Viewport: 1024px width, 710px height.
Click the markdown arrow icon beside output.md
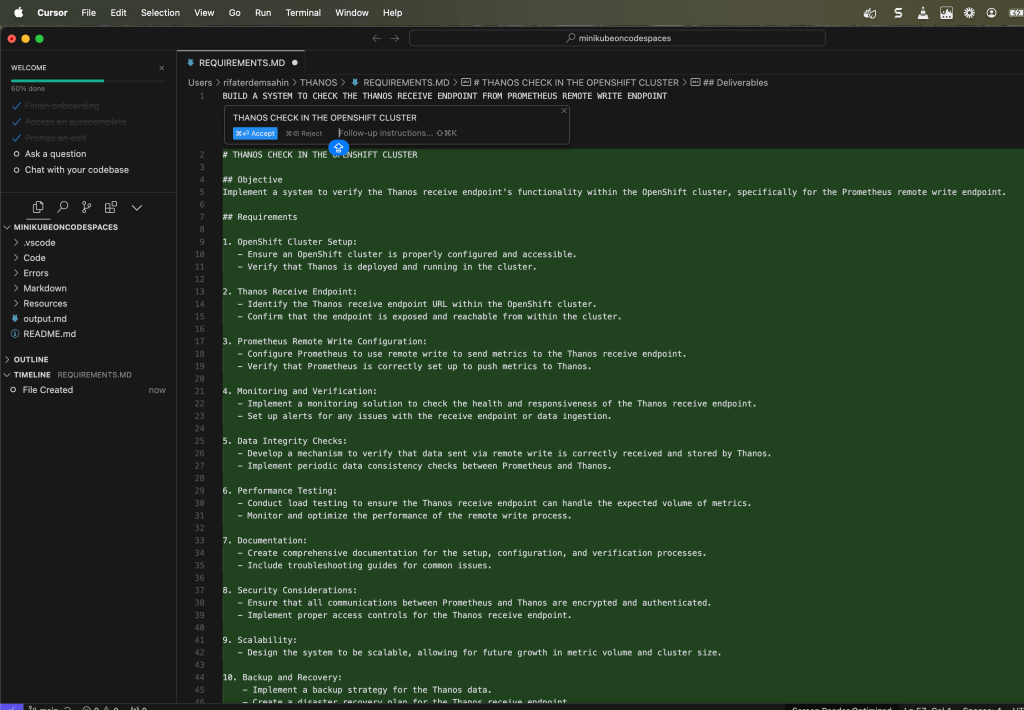15,319
